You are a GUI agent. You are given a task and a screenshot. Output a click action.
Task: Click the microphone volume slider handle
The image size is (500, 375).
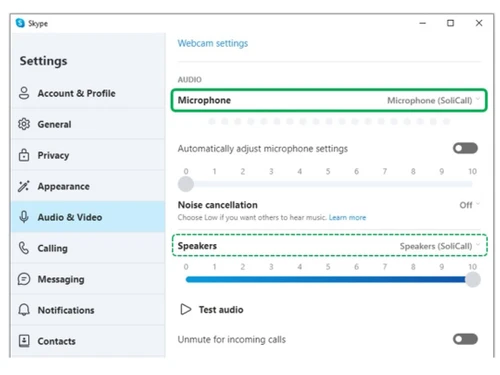[x=186, y=184]
